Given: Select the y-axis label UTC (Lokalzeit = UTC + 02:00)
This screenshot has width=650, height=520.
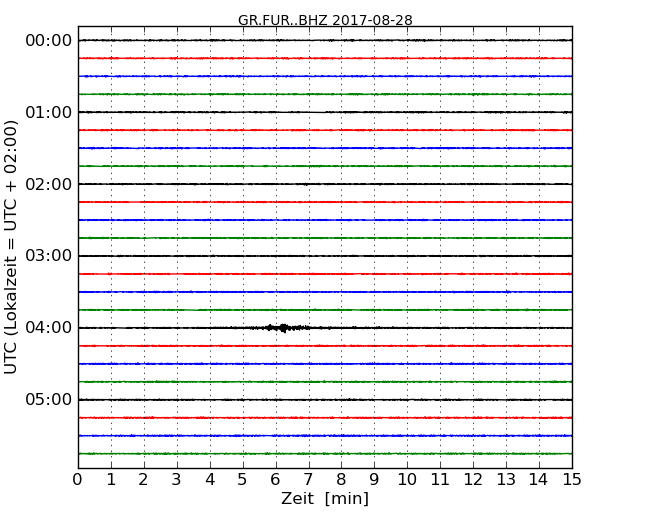Looking at the screenshot, I should click(x=11, y=247).
